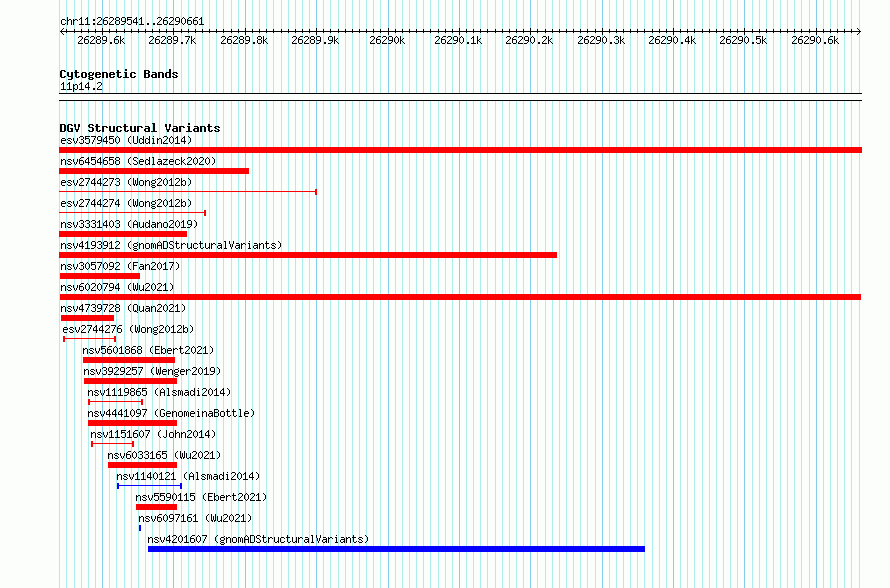The height and width of the screenshot is (588, 890).
Task: Click the nsv1119865 (Alsmadi2014) label
Action: click(x=159, y=392)
